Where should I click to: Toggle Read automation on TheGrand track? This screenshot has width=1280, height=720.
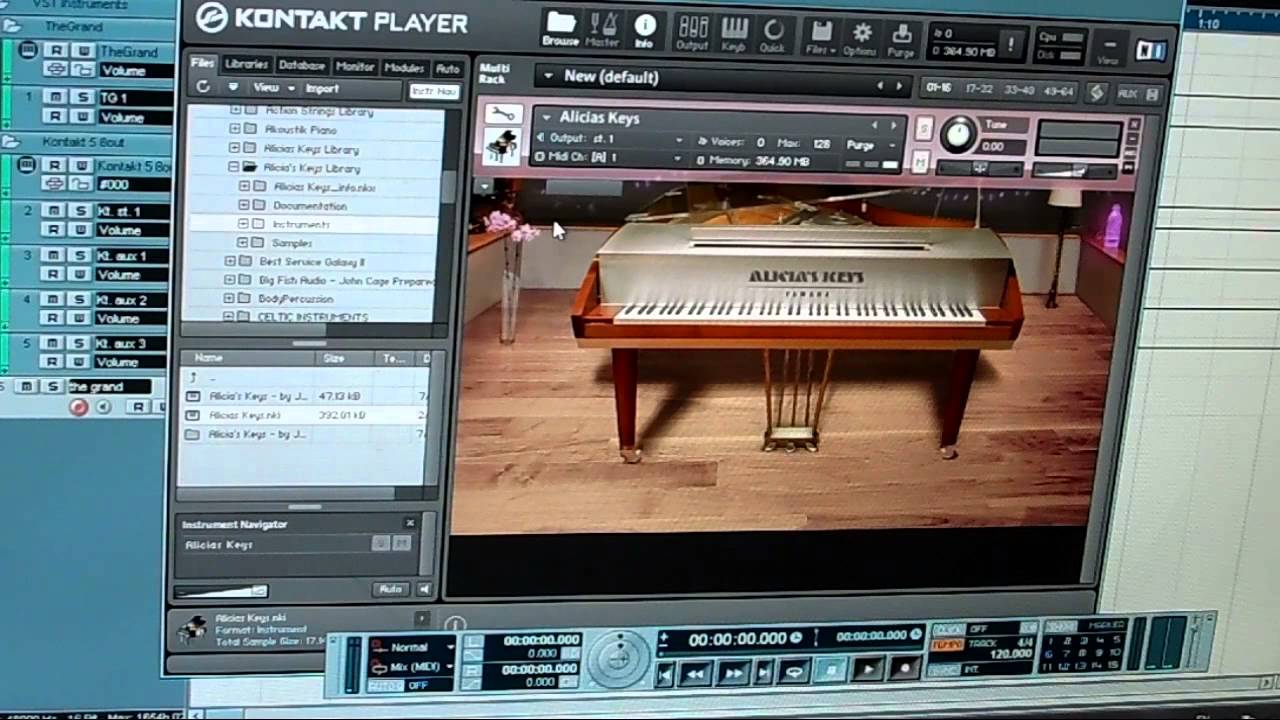coord(57,51)
